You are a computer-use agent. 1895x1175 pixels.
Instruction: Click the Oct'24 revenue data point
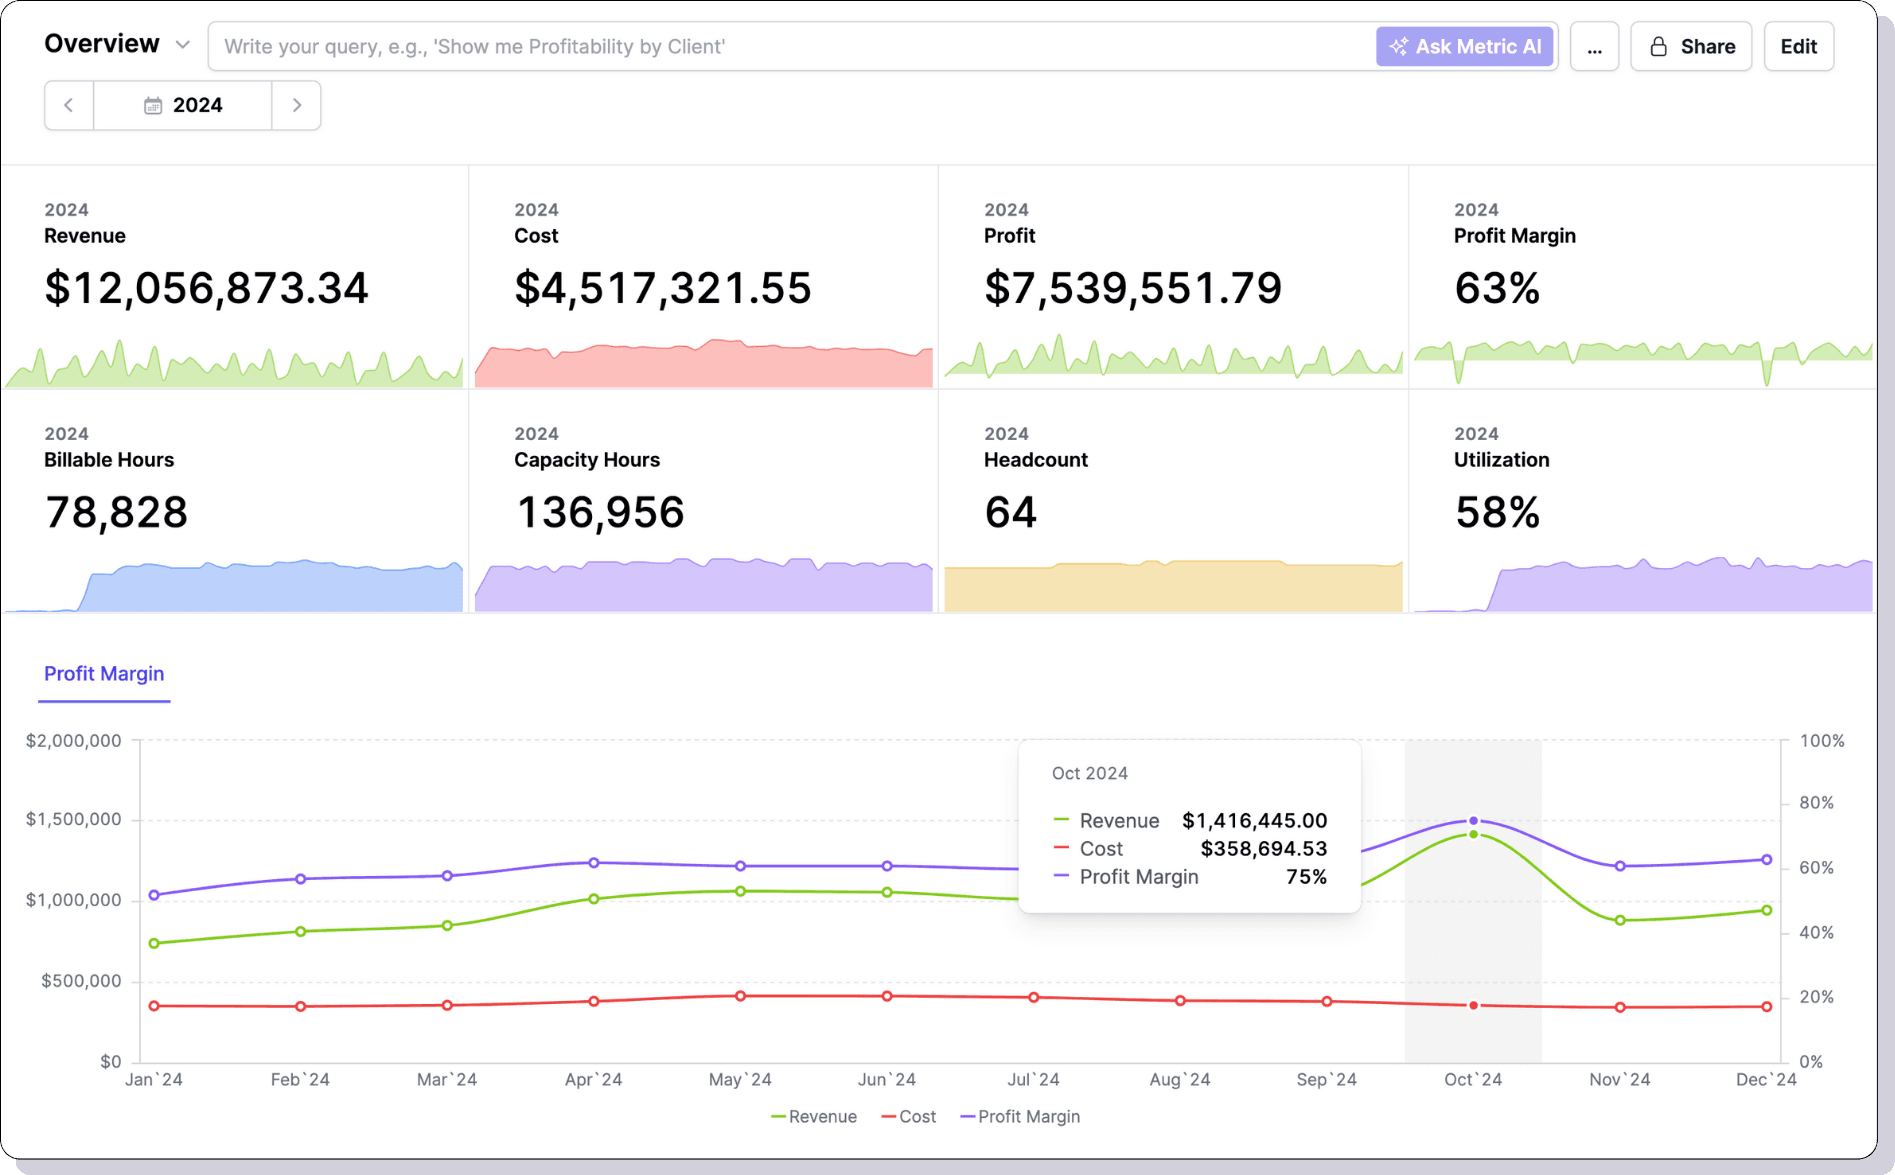tap(1473, 834)
